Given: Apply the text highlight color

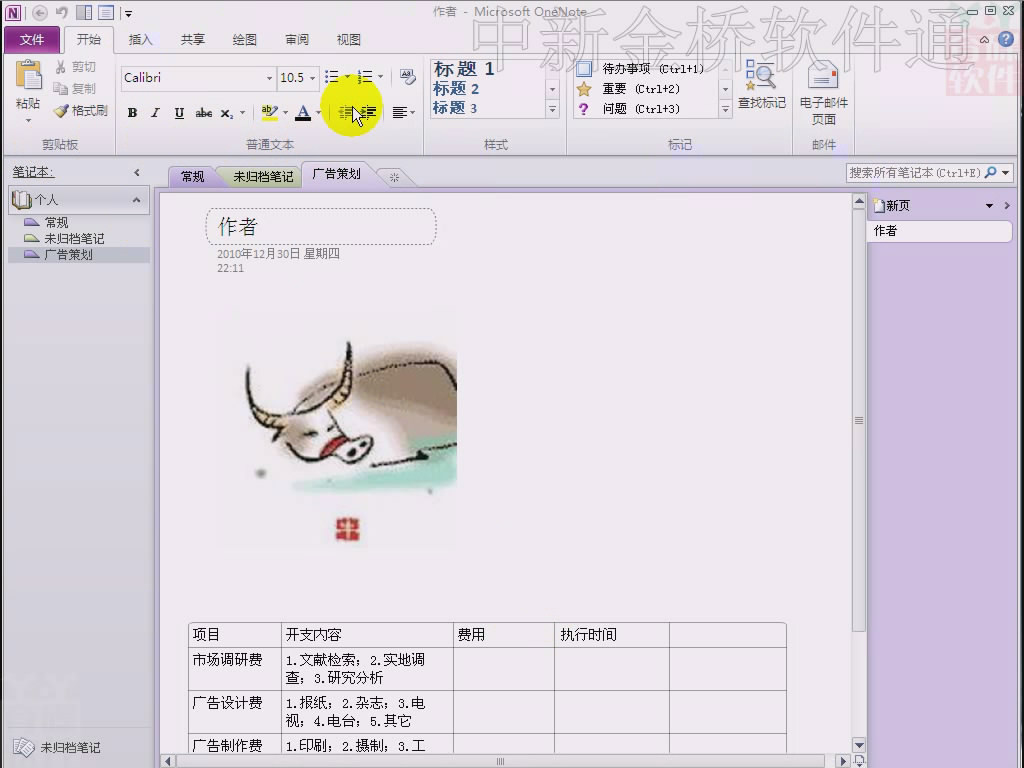Looking at the screenshot, I should click(269, 113).
